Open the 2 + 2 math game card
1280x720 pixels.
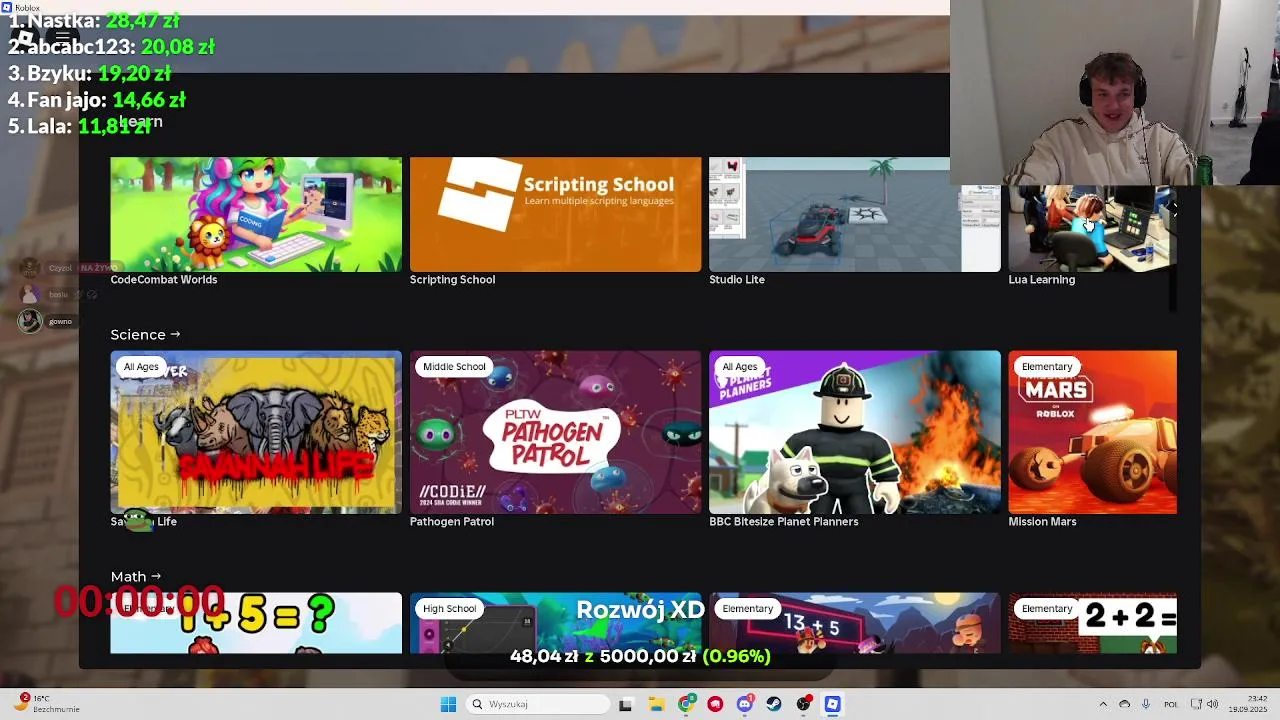click(x=1092, y=623)
